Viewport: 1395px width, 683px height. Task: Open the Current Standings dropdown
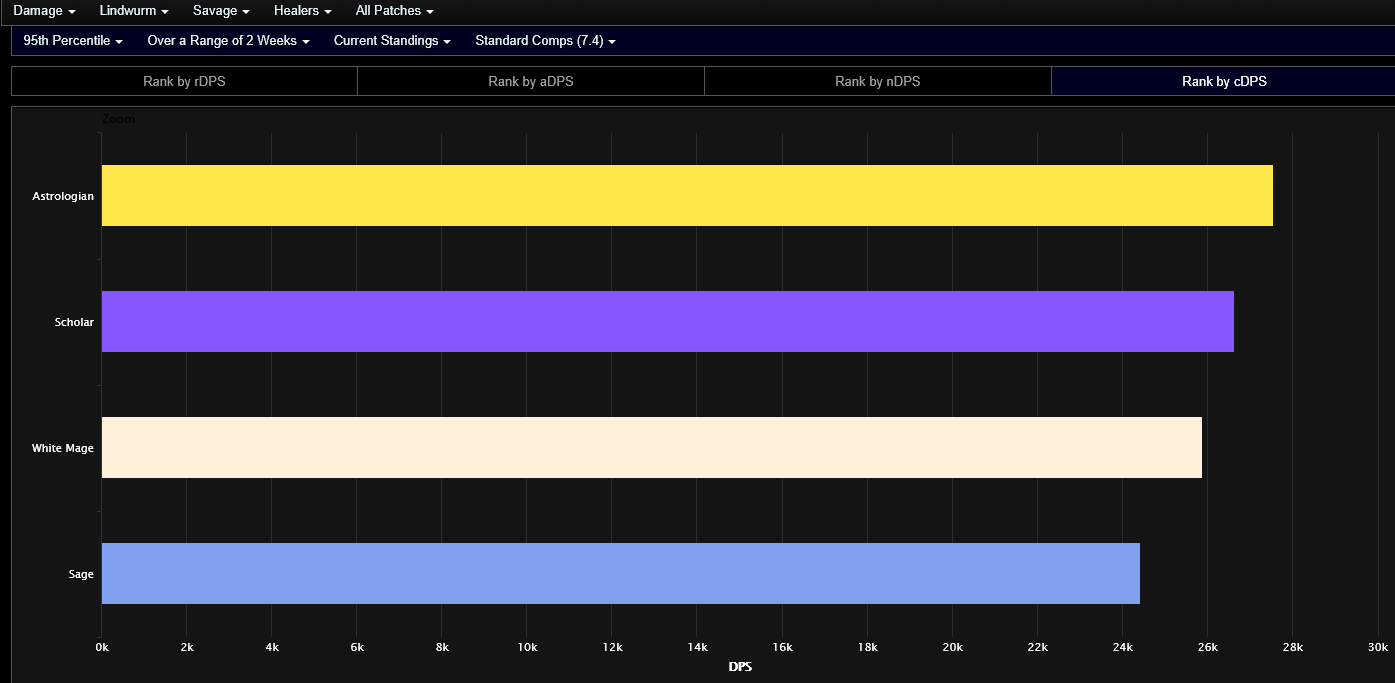tap(392, 41)
